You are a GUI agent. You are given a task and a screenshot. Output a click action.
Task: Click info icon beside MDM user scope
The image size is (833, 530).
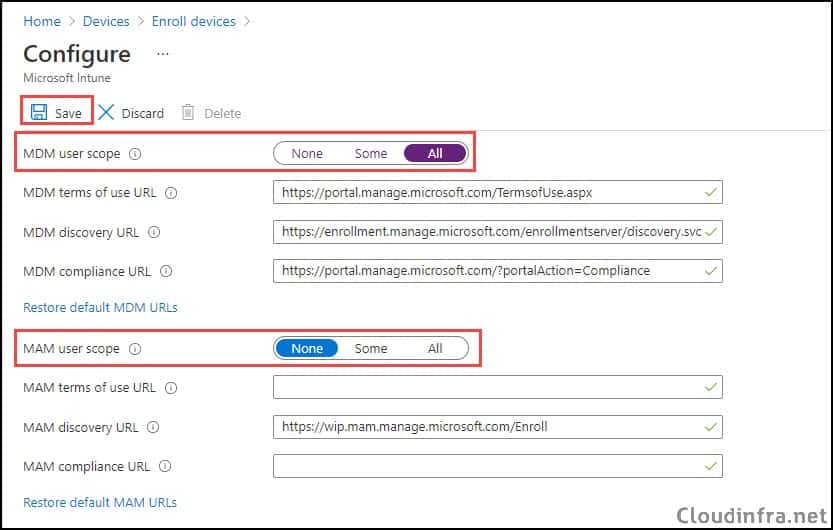(135, 154)
